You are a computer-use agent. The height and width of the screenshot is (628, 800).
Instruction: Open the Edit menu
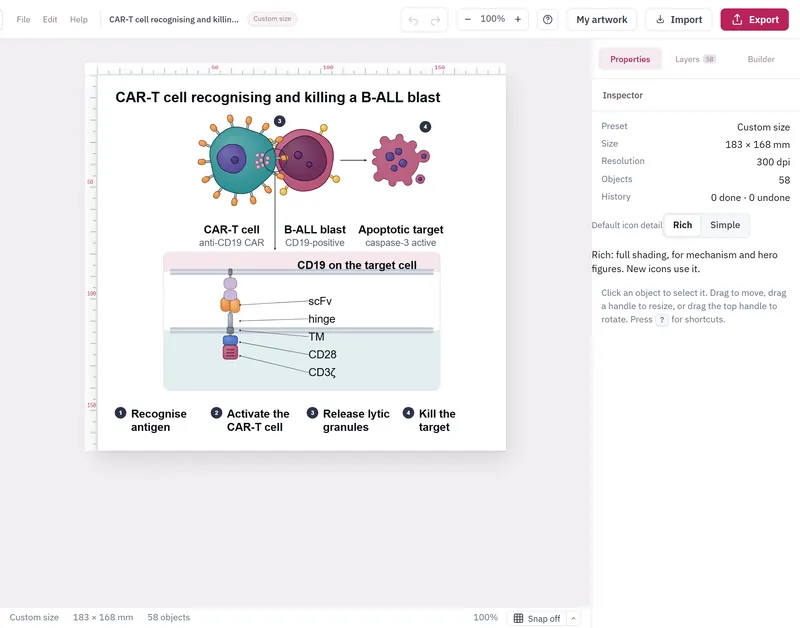coord(50,19)
